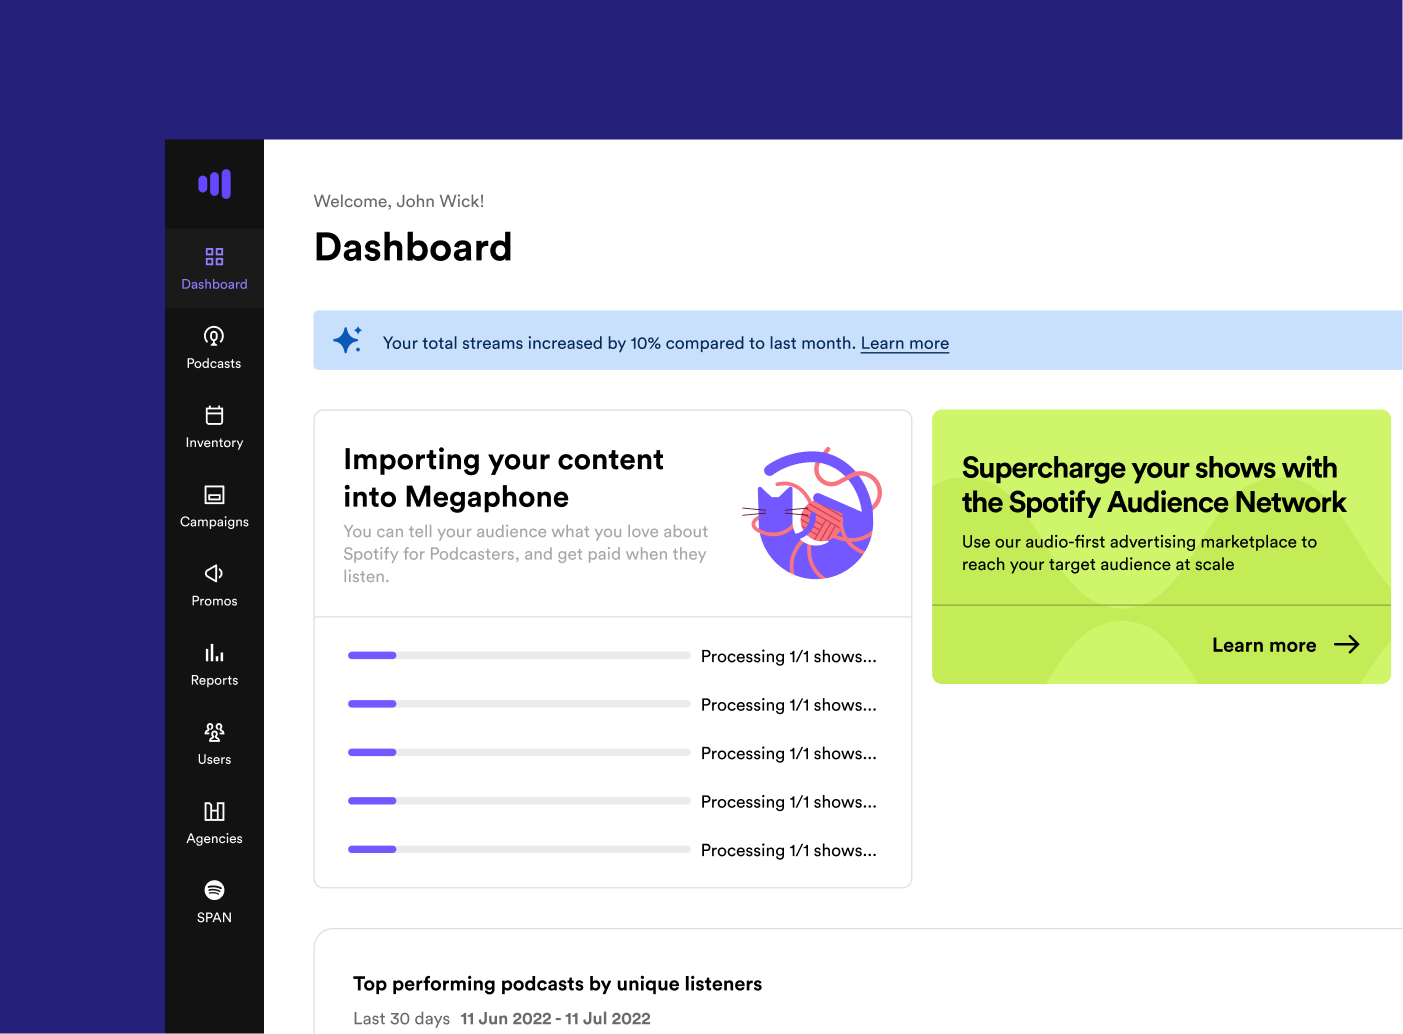This screenshot has height=1034, width=1403.
Task: Open the Reports bar chart icon
Action: point(214,653)
